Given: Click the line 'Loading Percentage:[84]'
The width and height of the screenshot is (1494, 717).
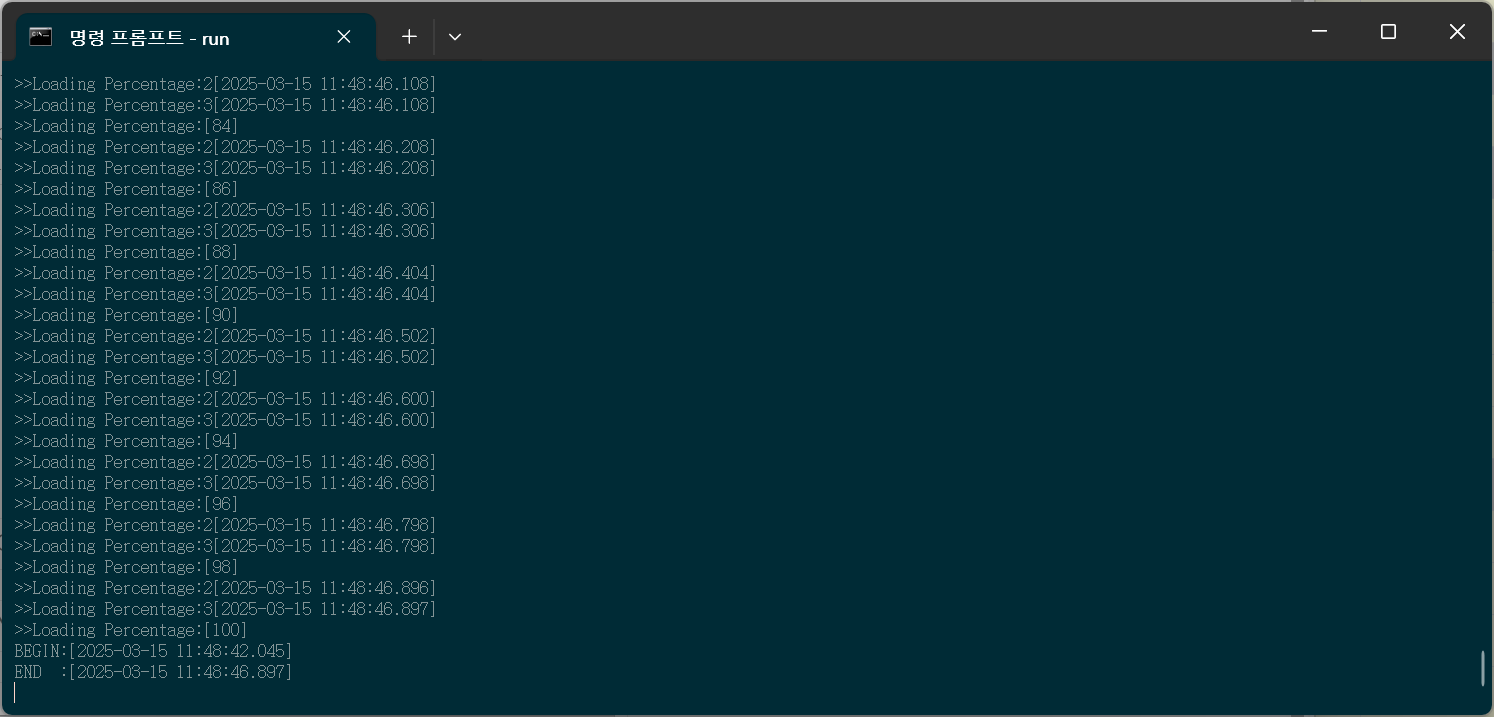Looking at the screenshot, I should [x=126, y=126].
